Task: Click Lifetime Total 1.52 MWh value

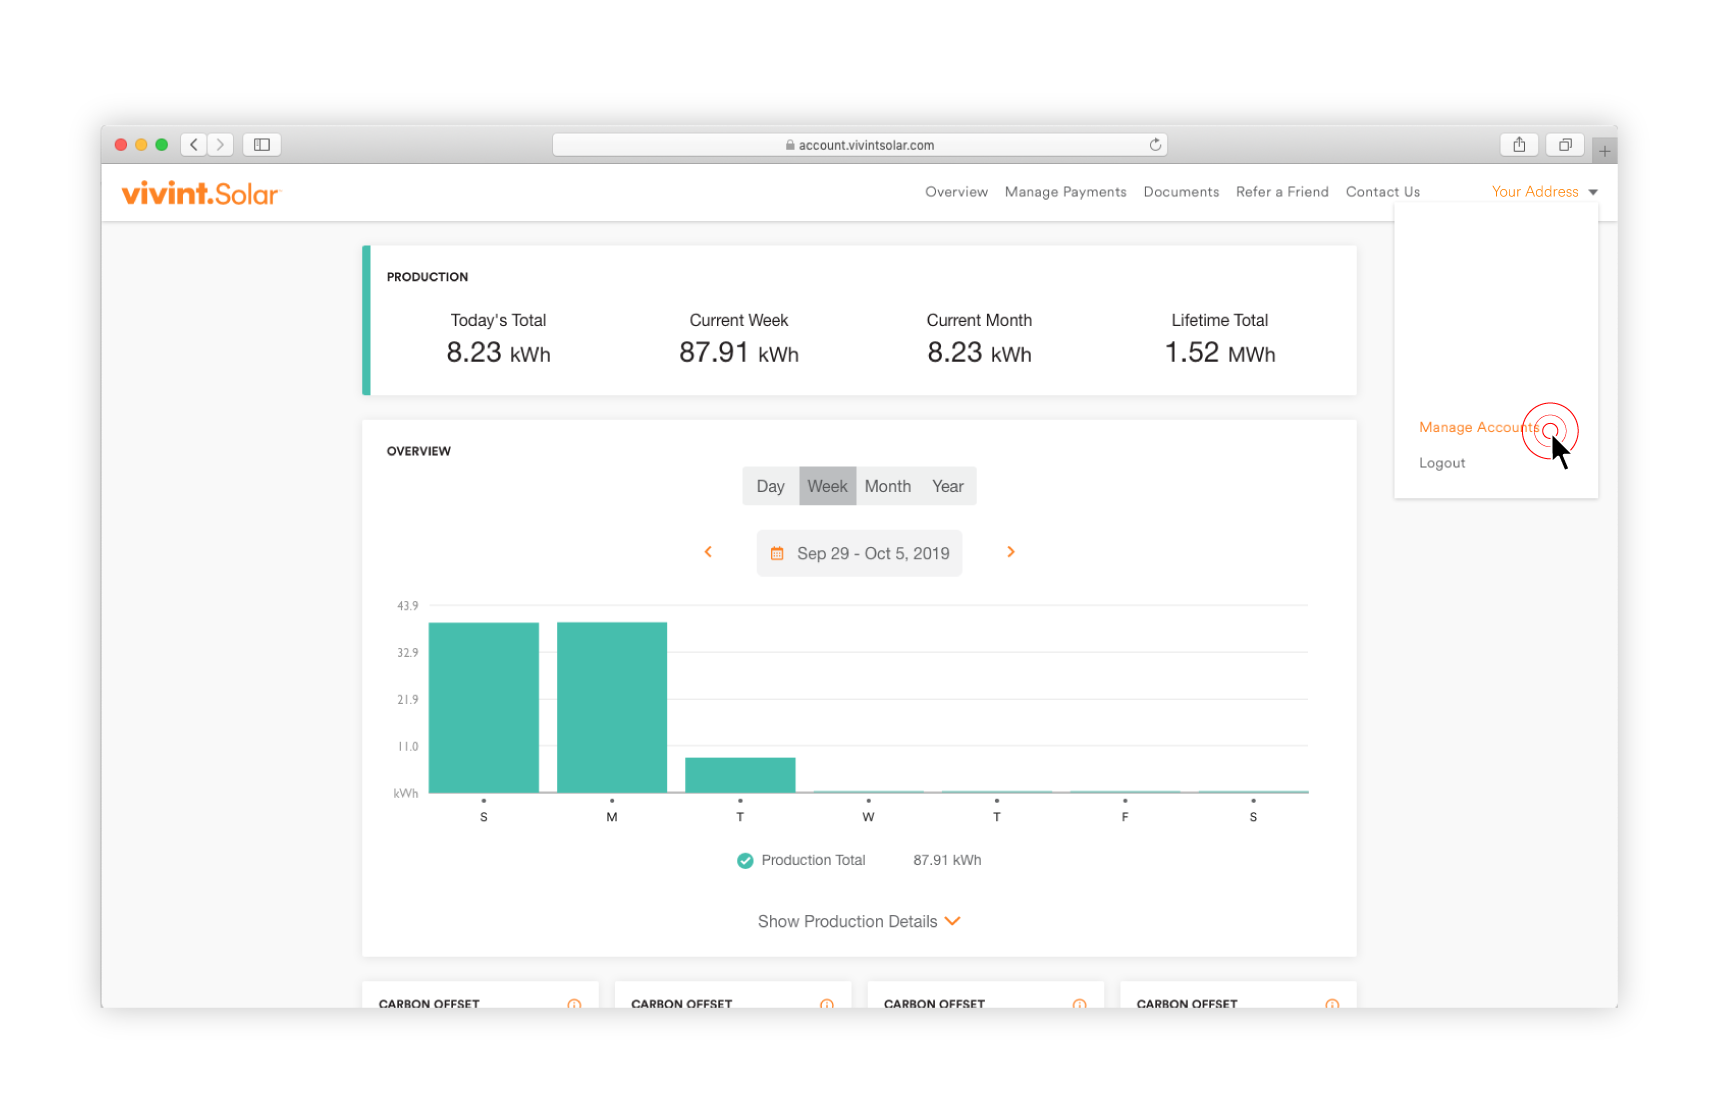Action: [x=1220, y=353]
